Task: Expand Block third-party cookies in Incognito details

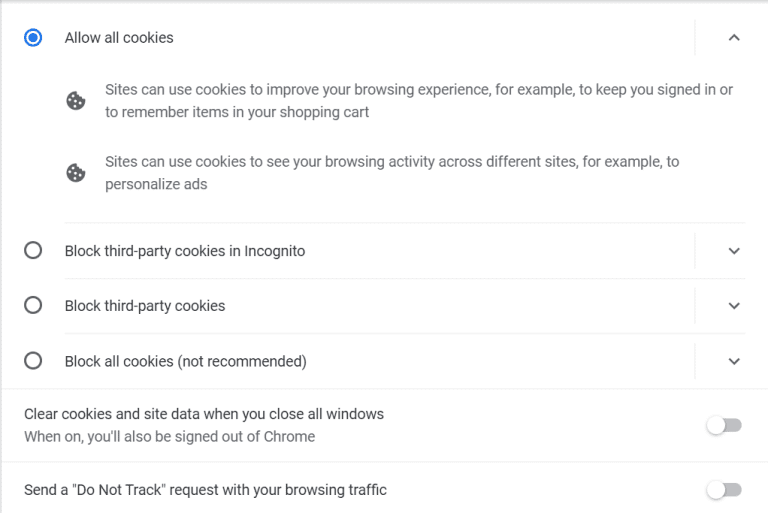Action: pos(734,251)
